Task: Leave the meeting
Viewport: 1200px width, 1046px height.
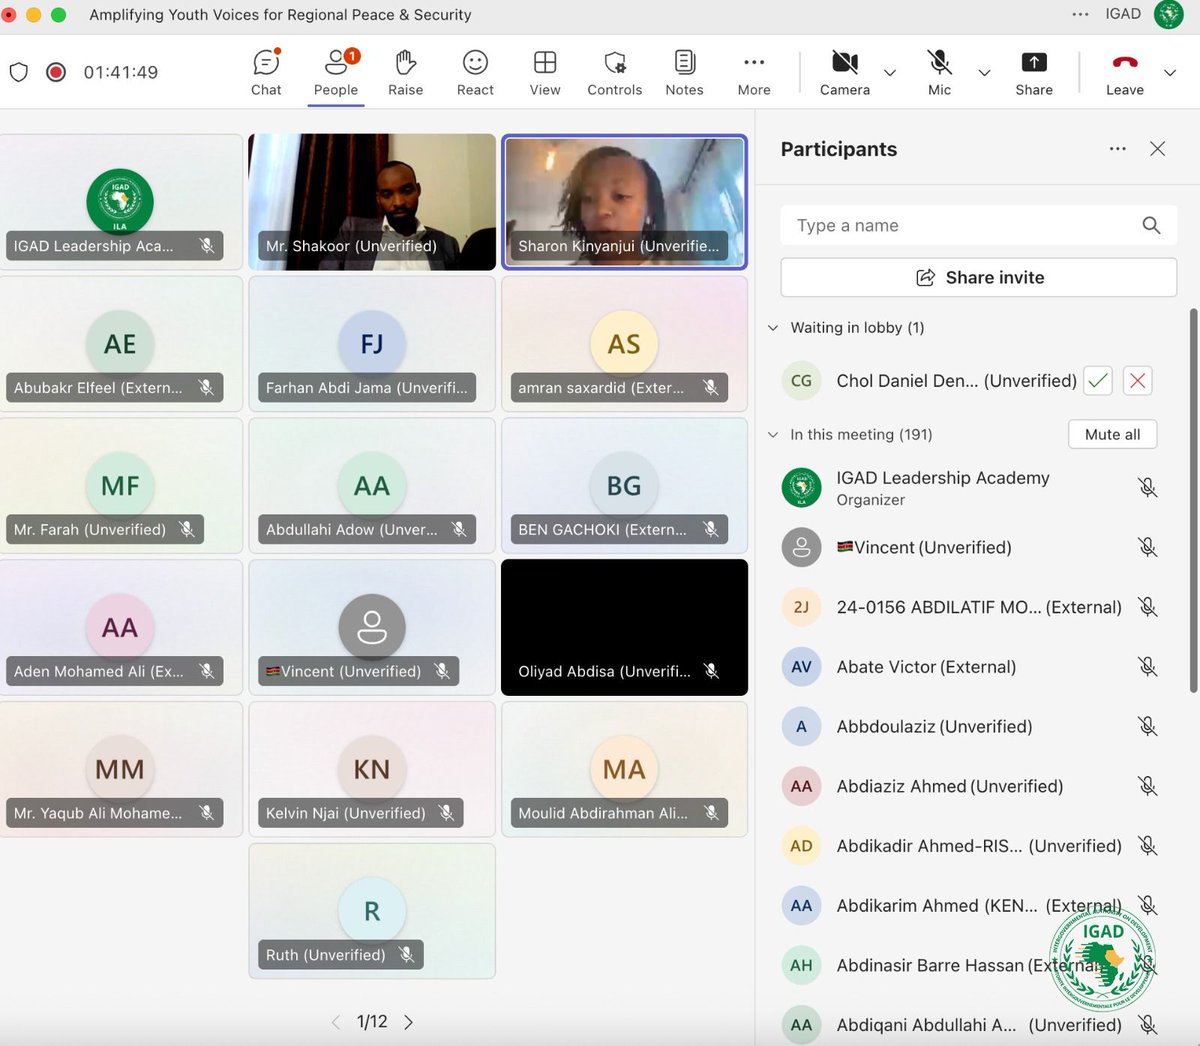Action: 1125,73
